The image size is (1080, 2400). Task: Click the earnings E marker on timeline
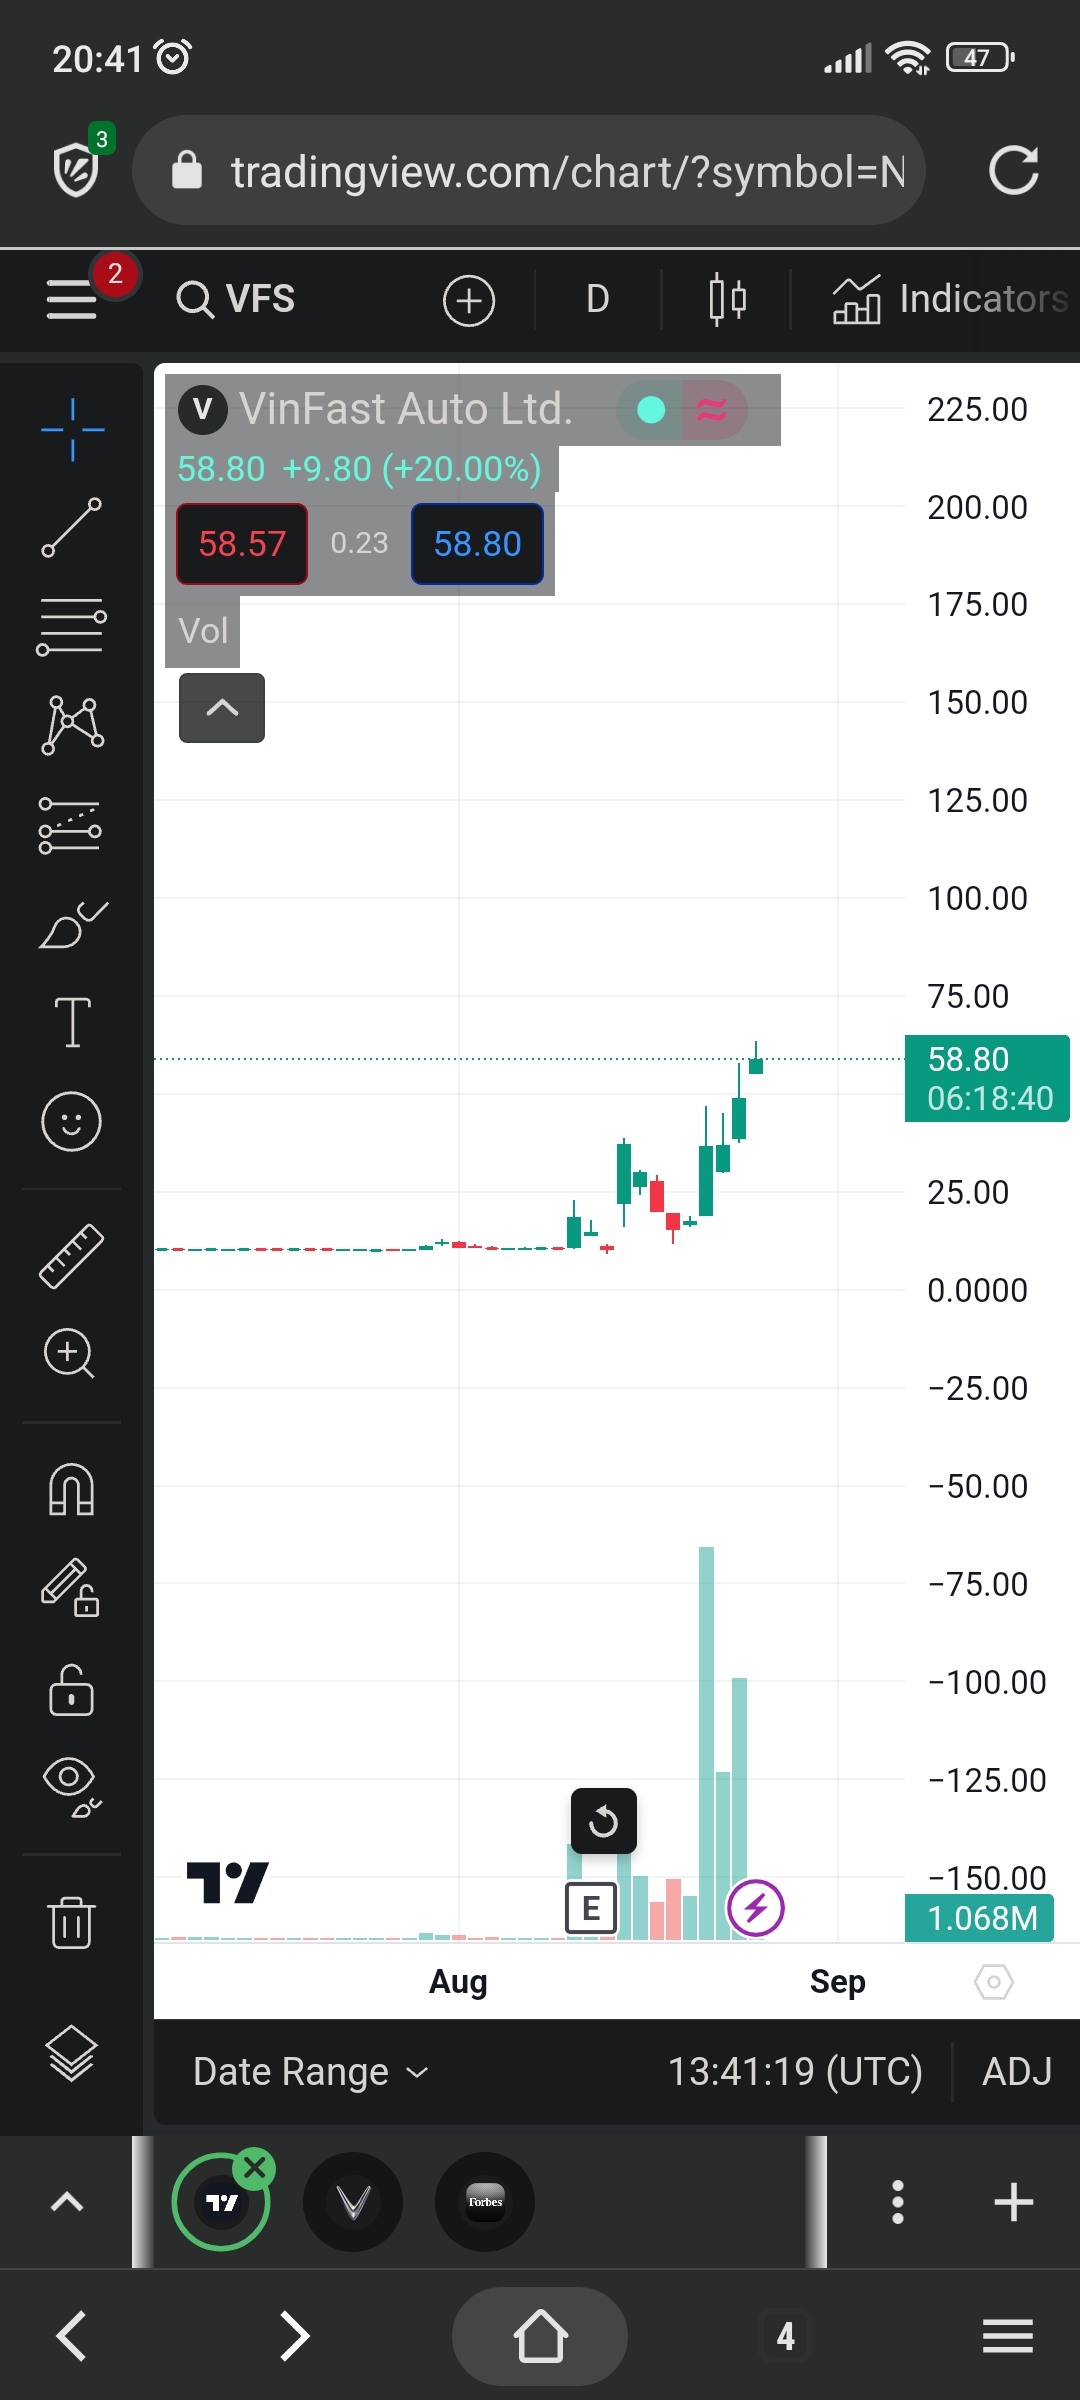point(591,1908)
